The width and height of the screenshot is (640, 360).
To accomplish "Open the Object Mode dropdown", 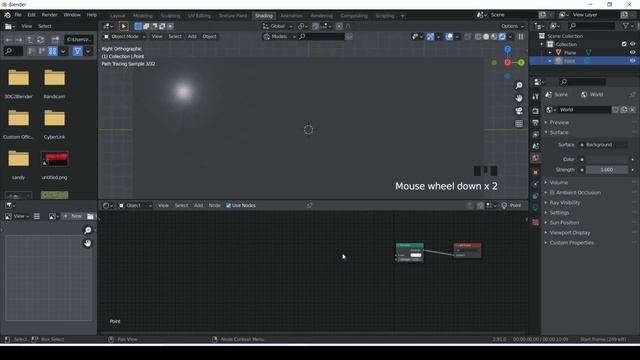I will pyautogui.click(x=124, y=36).
